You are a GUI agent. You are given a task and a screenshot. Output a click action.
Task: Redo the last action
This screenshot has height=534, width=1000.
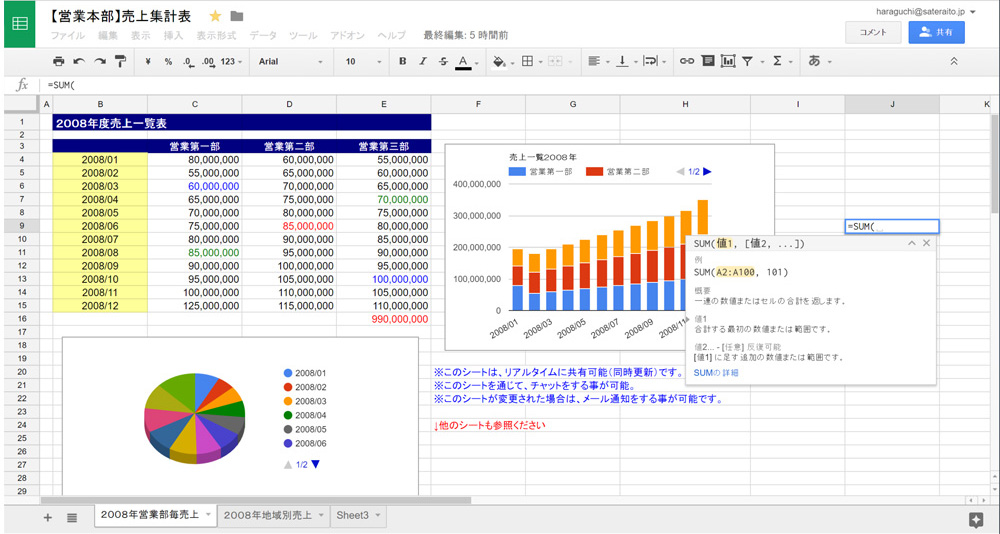click(99, 62)
